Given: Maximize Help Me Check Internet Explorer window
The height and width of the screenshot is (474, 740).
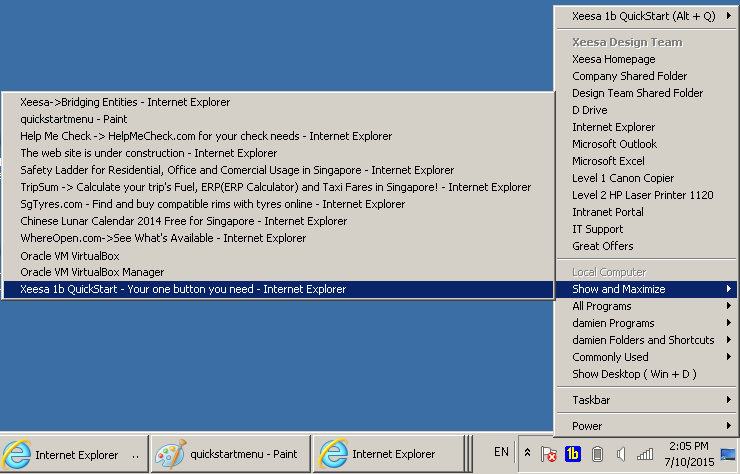Looking at the screenshot, I should 278,136.
